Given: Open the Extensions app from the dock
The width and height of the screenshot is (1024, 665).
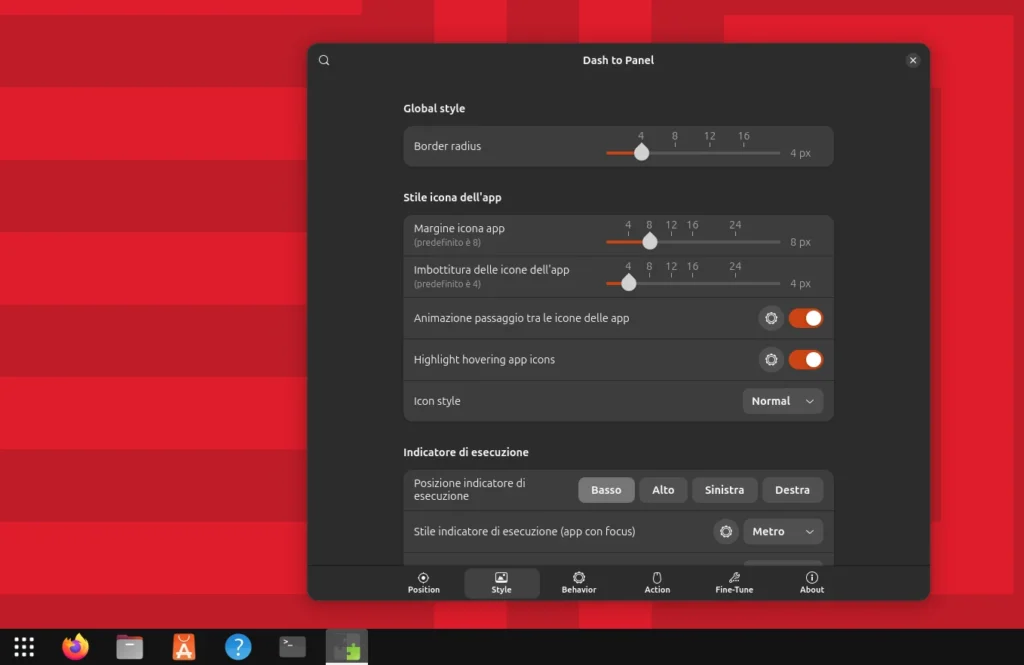Looking at the screenshot, I should point(345,646).
